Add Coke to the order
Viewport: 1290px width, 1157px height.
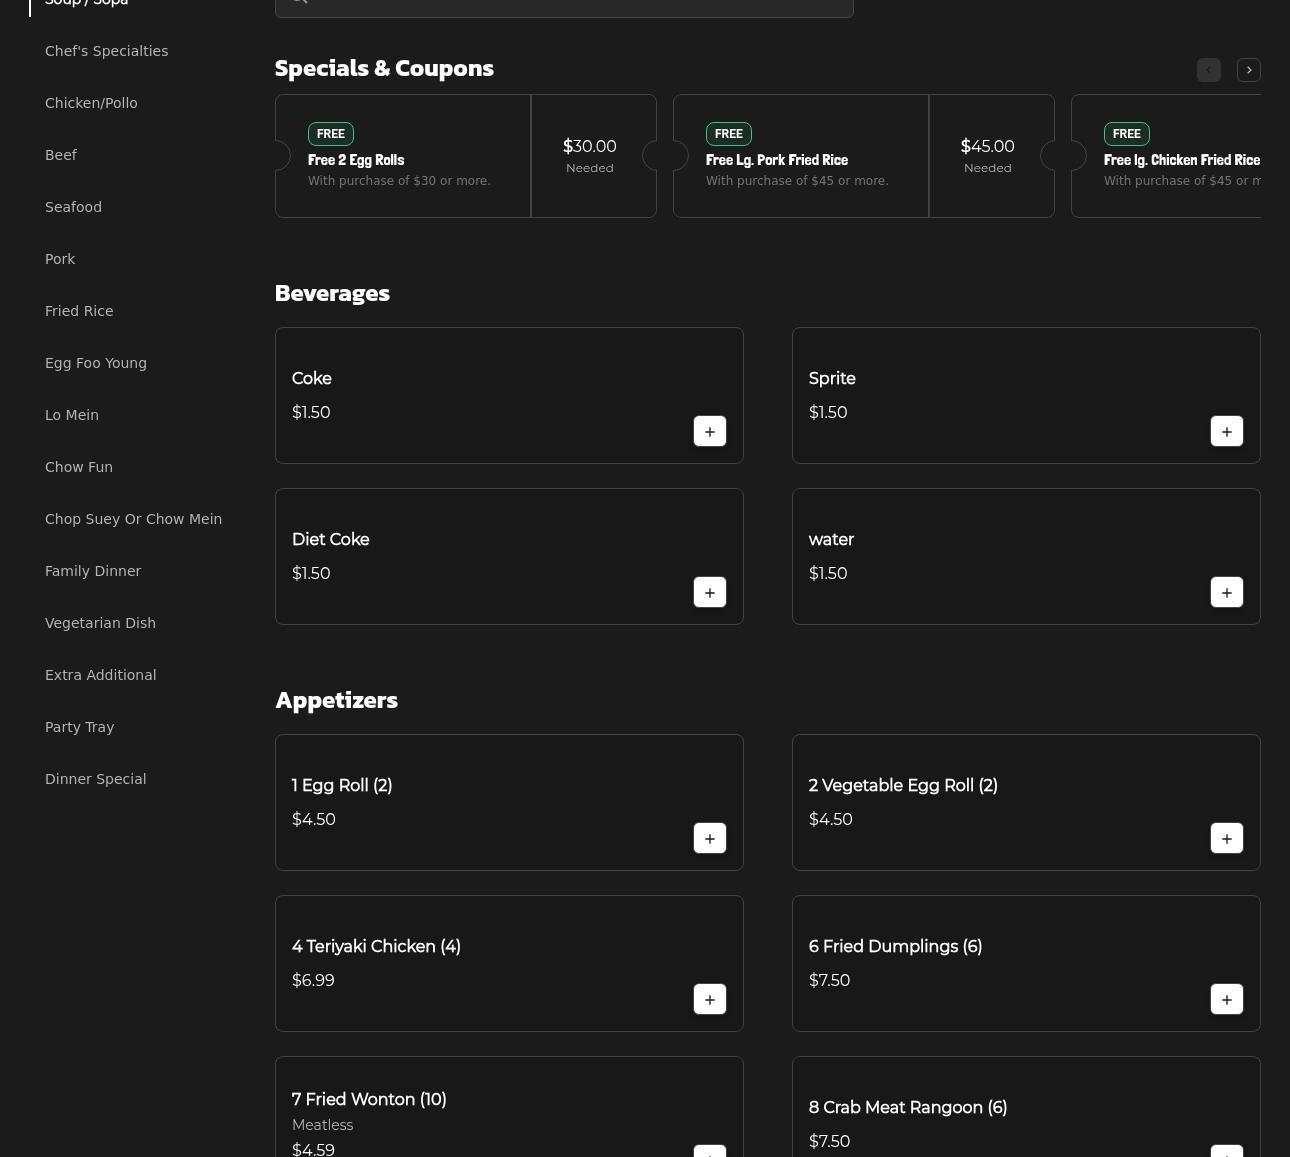[x=709, y=432]
